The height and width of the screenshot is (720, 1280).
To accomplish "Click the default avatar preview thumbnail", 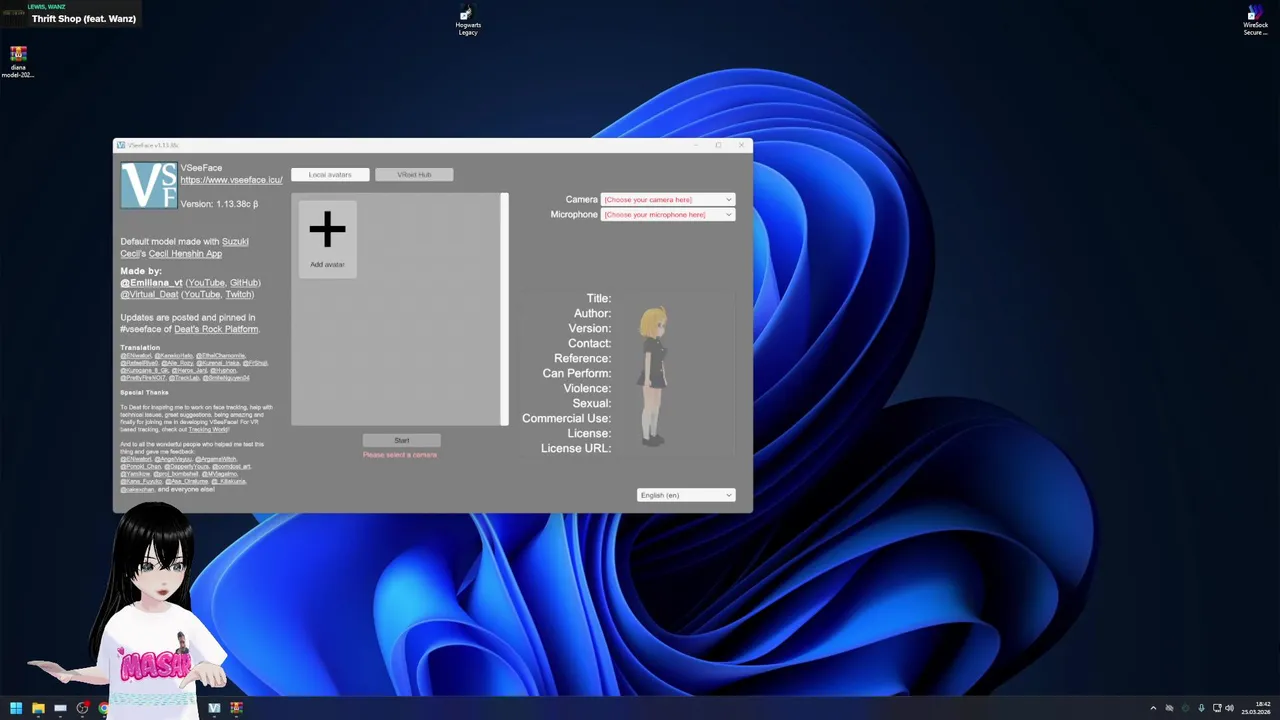I will 654,376.
